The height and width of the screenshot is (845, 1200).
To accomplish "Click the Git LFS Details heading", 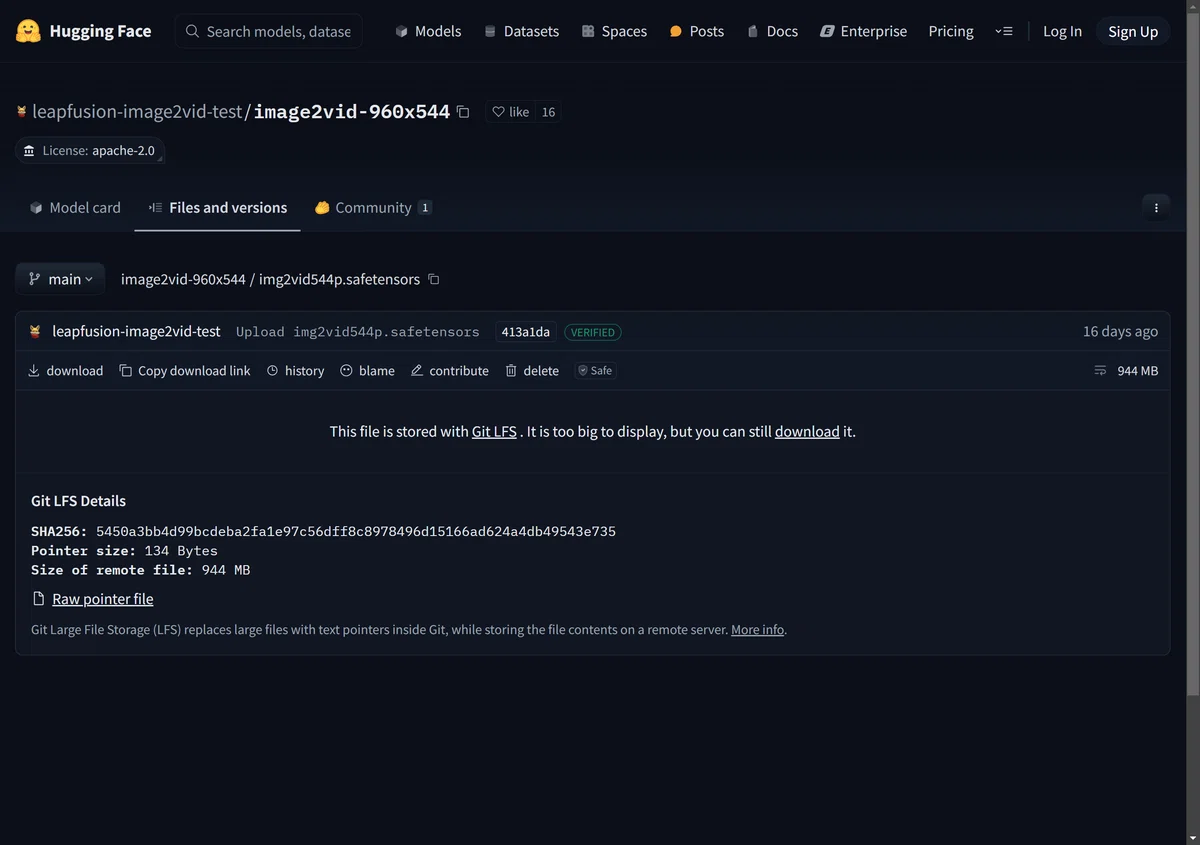I will point(79,501).
